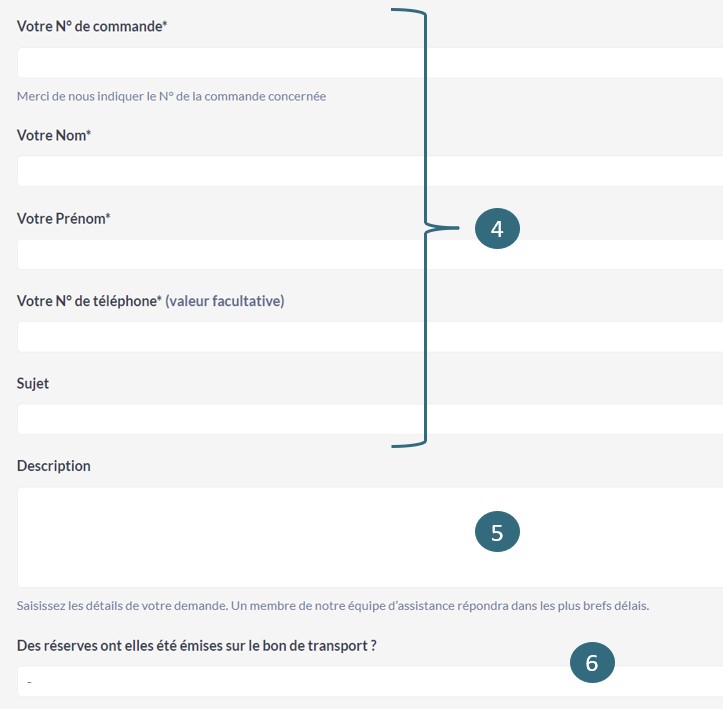This screenshot has height=709, width=723.
Task: Click the "Votre Prénom" label
Action: [x=63, y=218]
